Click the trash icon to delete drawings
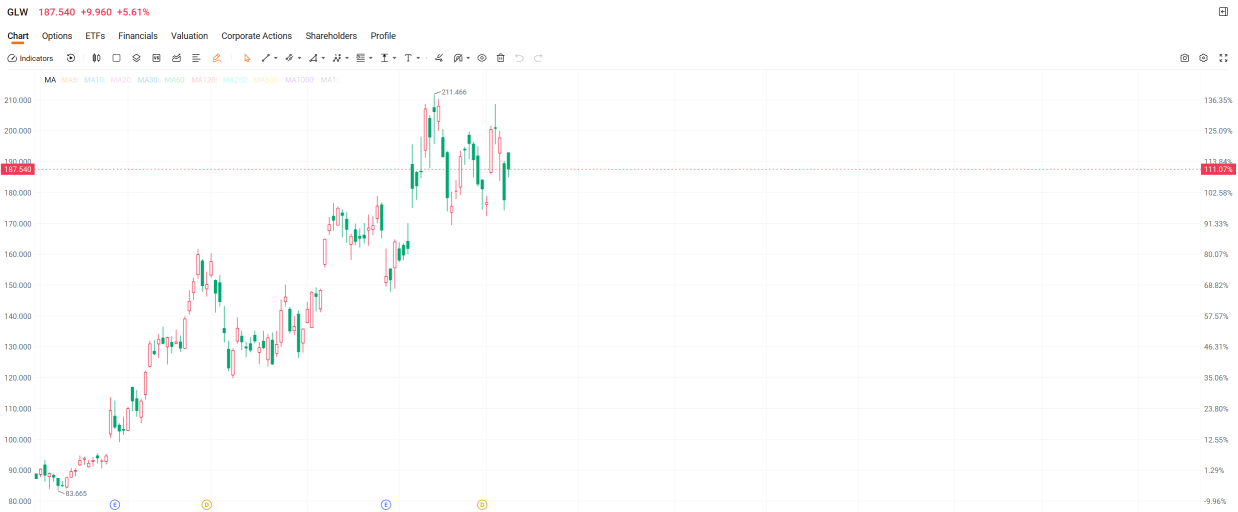This screenshot has height=512, width=1238. click(x=501, y=58)
